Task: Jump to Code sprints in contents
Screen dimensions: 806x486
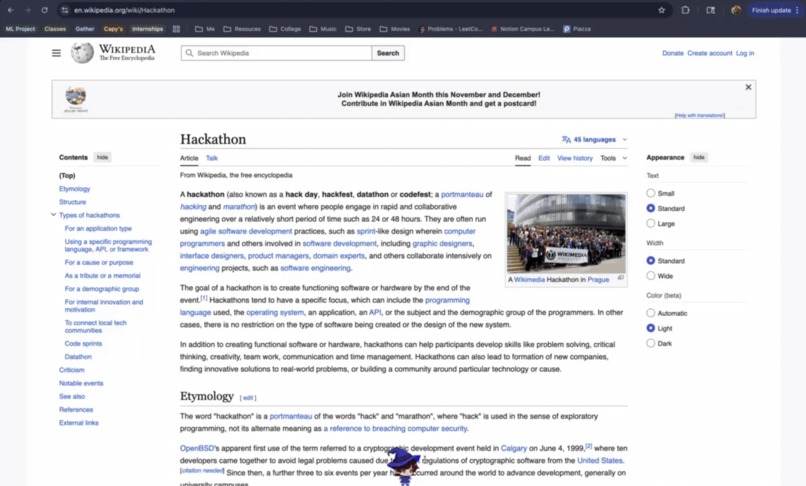Action: coord(83,344)
